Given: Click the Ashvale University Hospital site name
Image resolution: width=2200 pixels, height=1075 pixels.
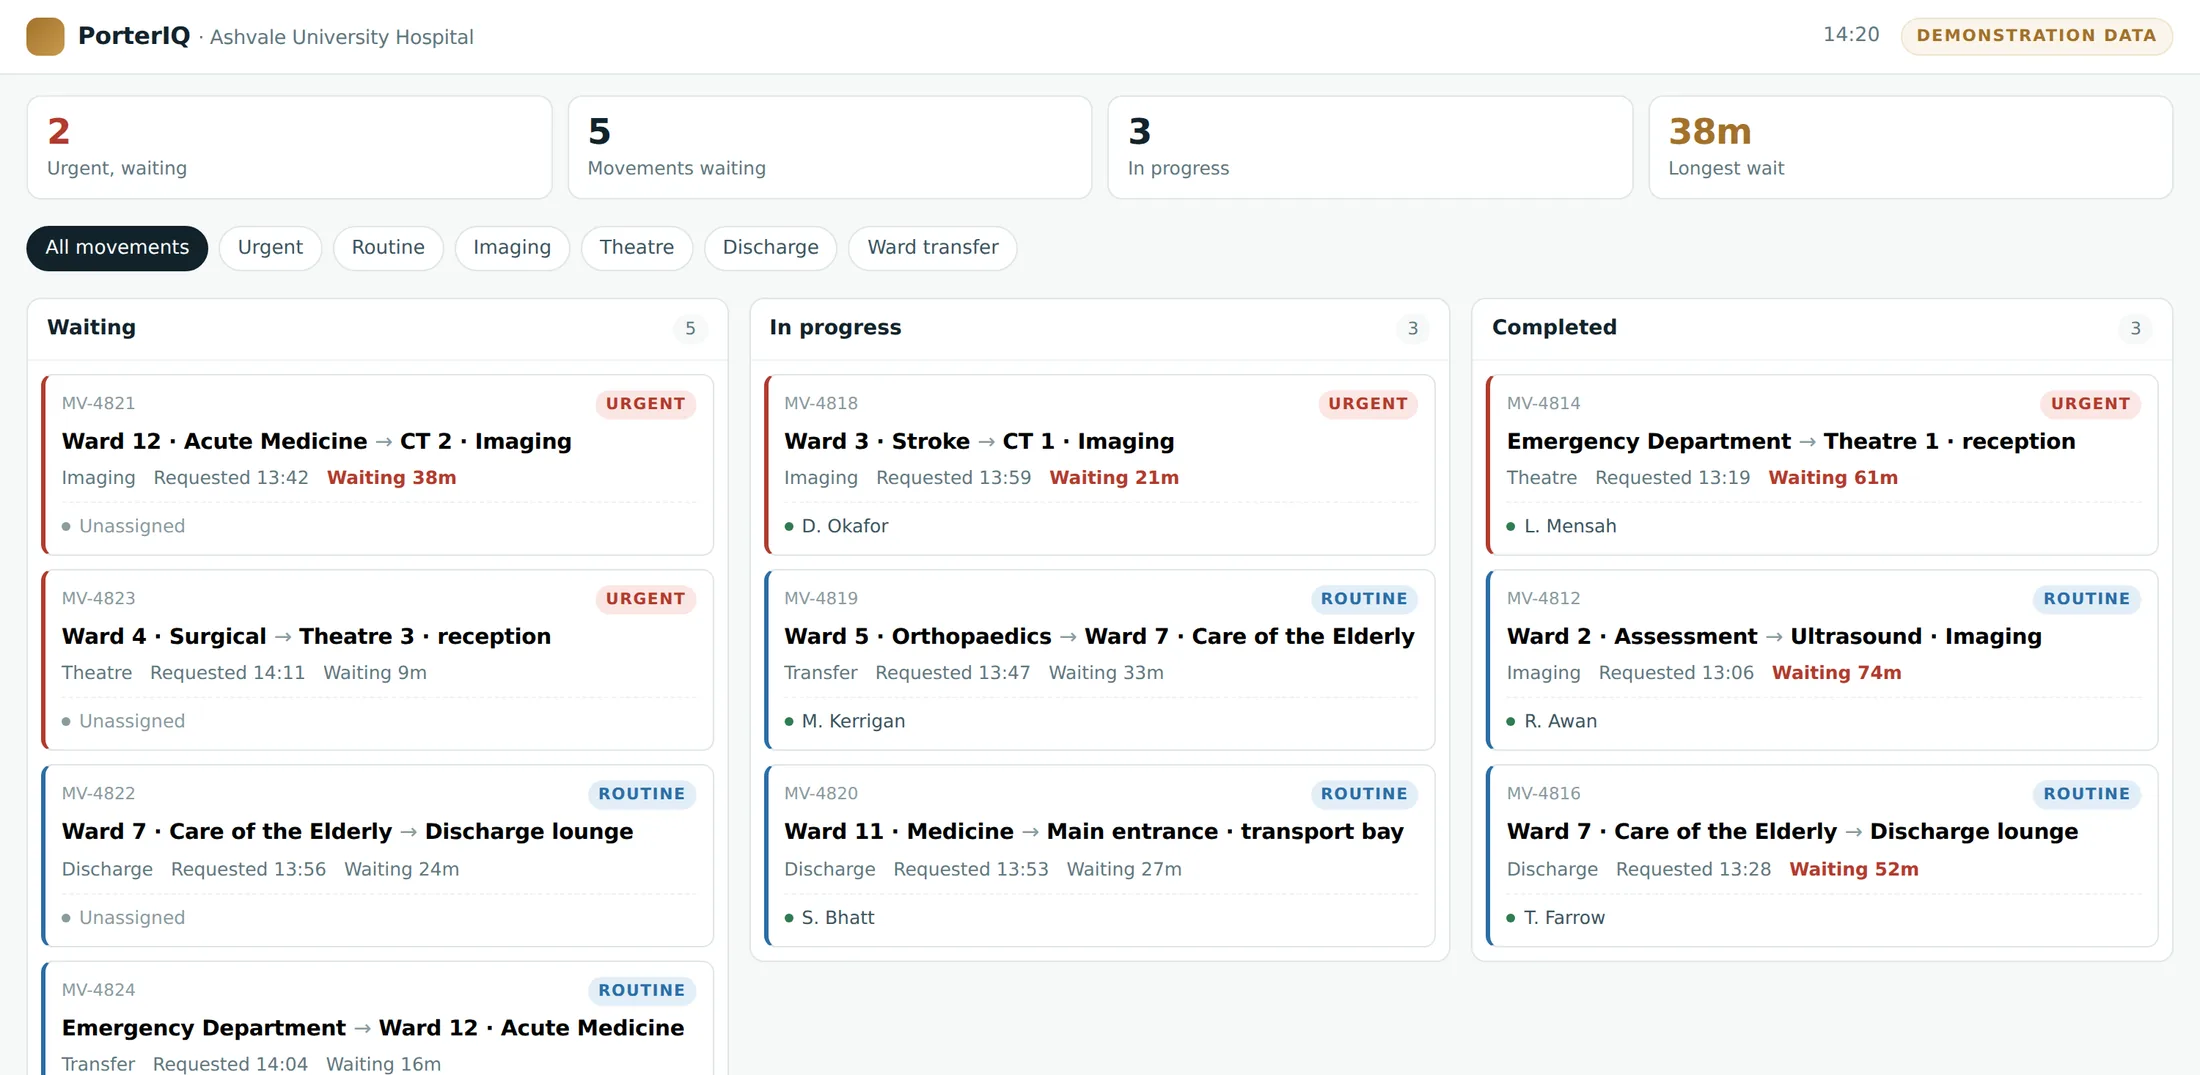Looking at the screenshot, I should [x=341, y=37].
